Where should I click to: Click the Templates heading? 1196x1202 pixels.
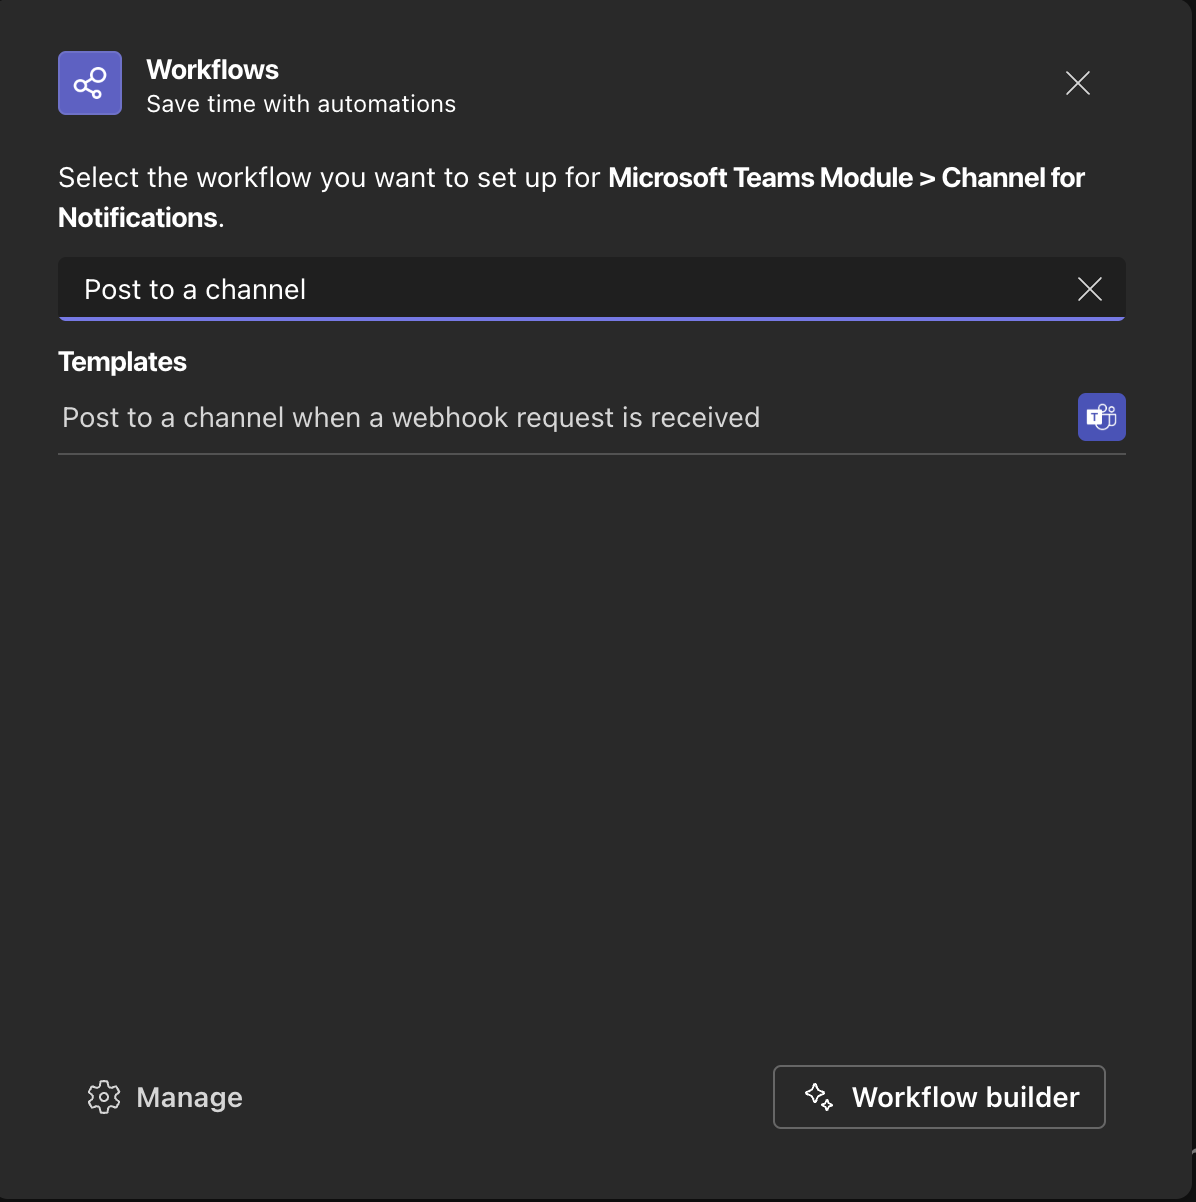click(123, 362)
